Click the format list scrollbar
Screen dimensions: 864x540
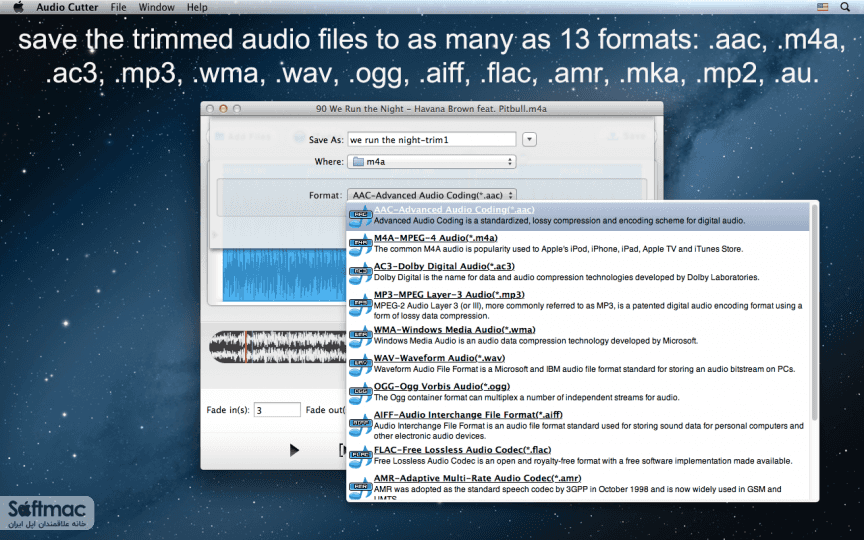click(814, 312)
